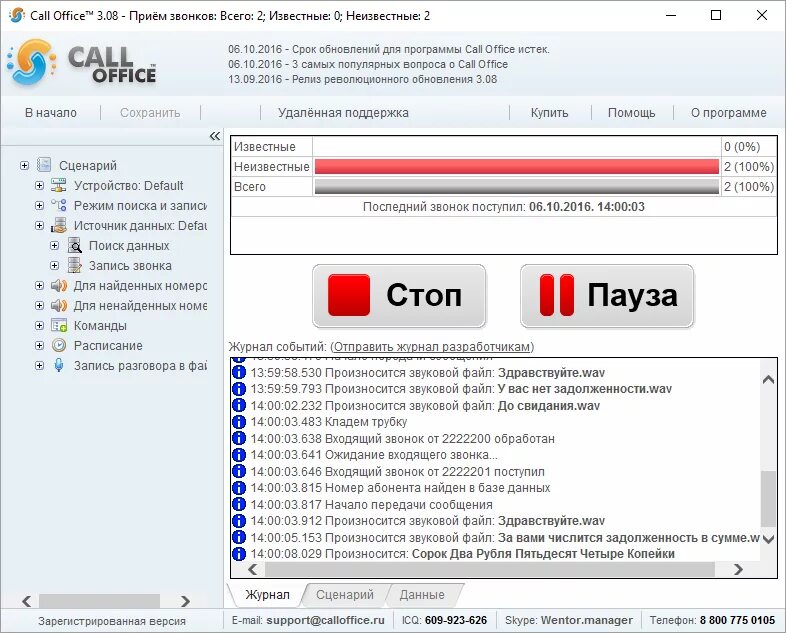
Task: Click the Устройство: Default device icon
Action: click(x=59, y=185)
